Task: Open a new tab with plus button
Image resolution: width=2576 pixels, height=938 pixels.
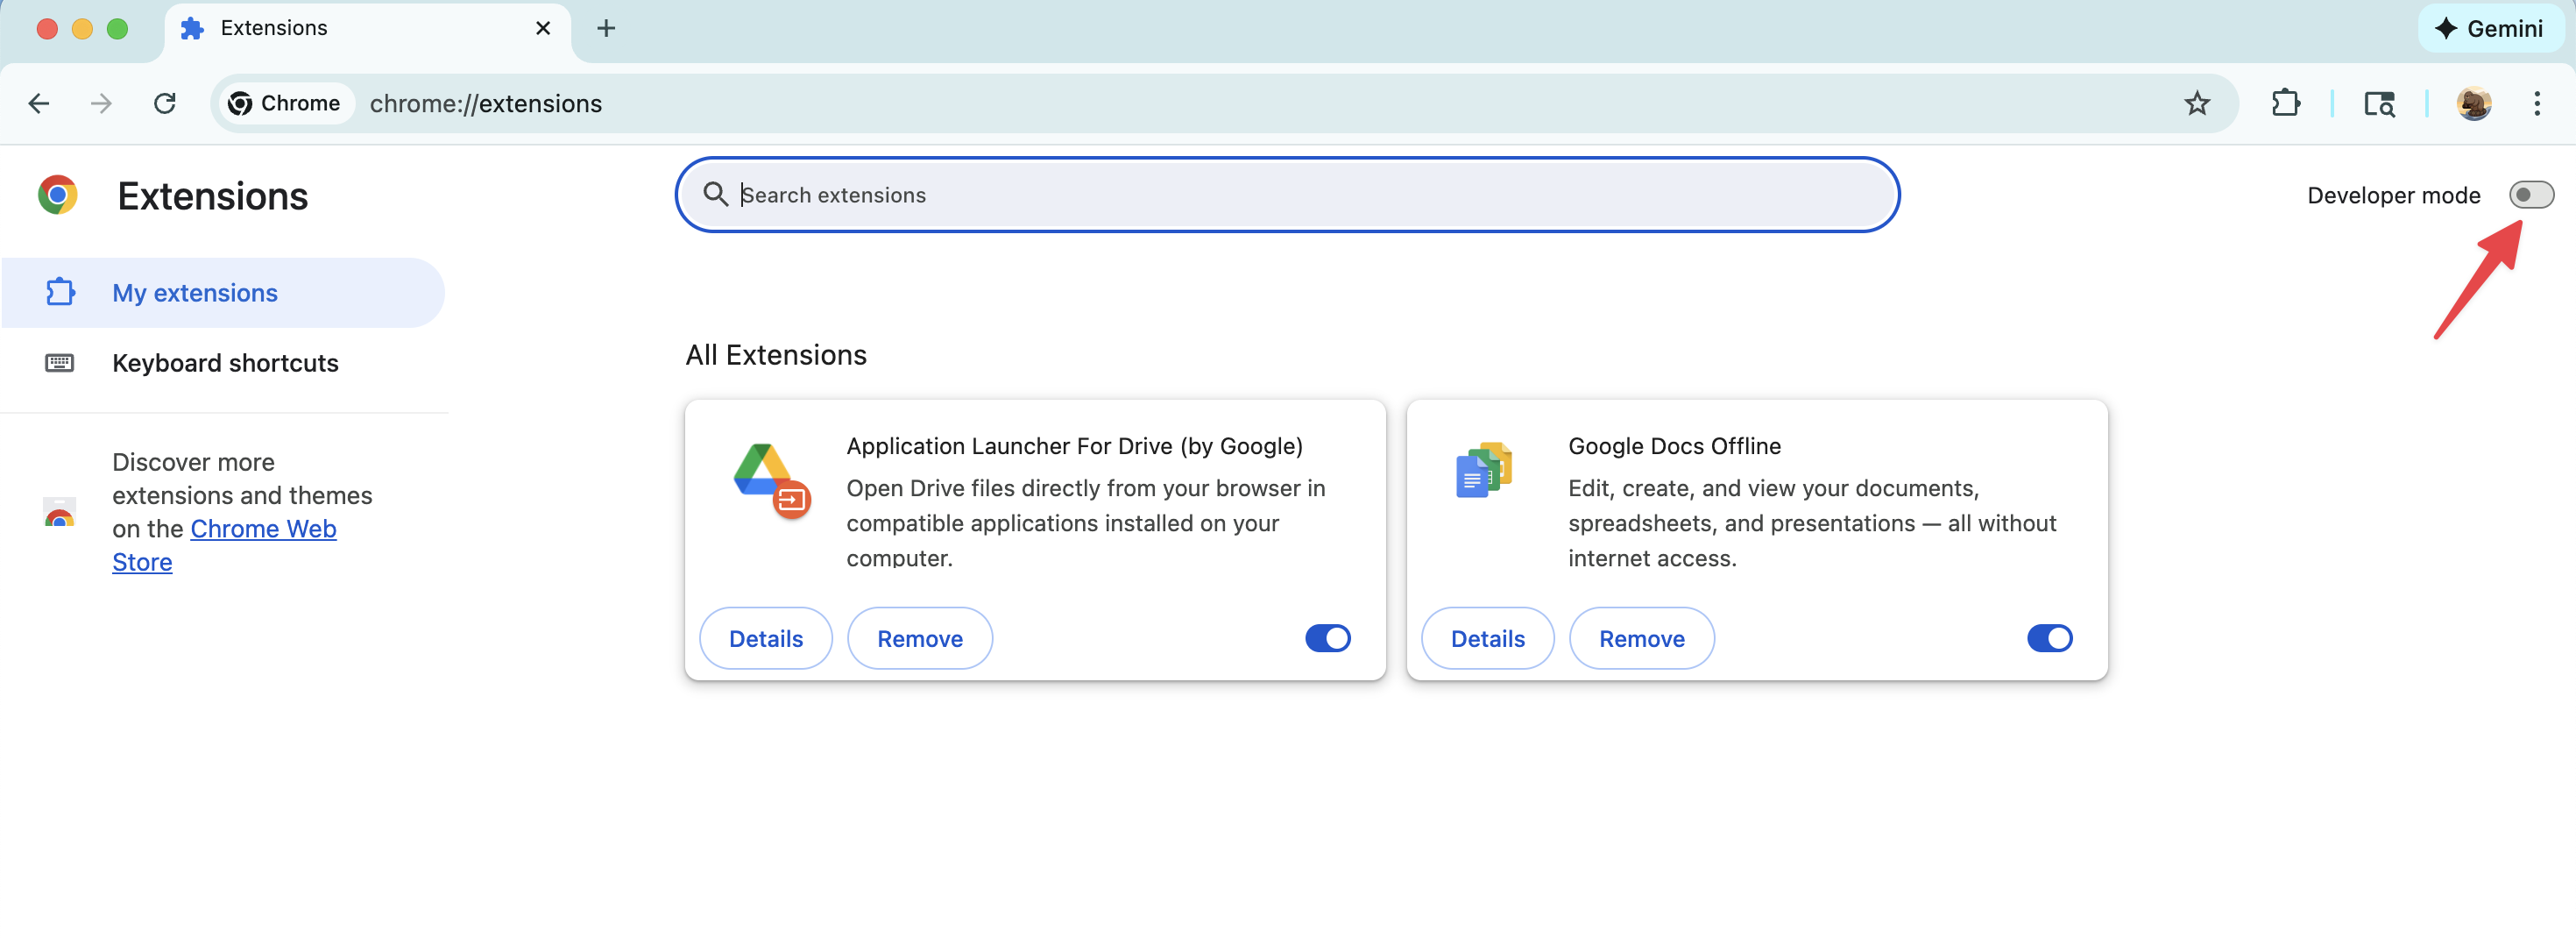Action: point(605,28)
